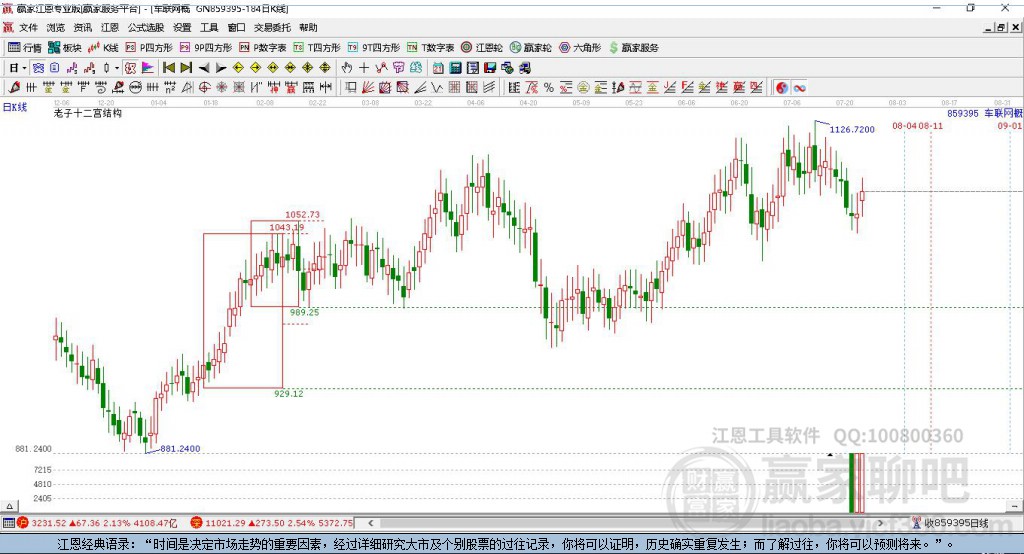Collapse volume panel with up-arrow button
The width and height of the screenshot is (1024, 554).
[9, 506]
